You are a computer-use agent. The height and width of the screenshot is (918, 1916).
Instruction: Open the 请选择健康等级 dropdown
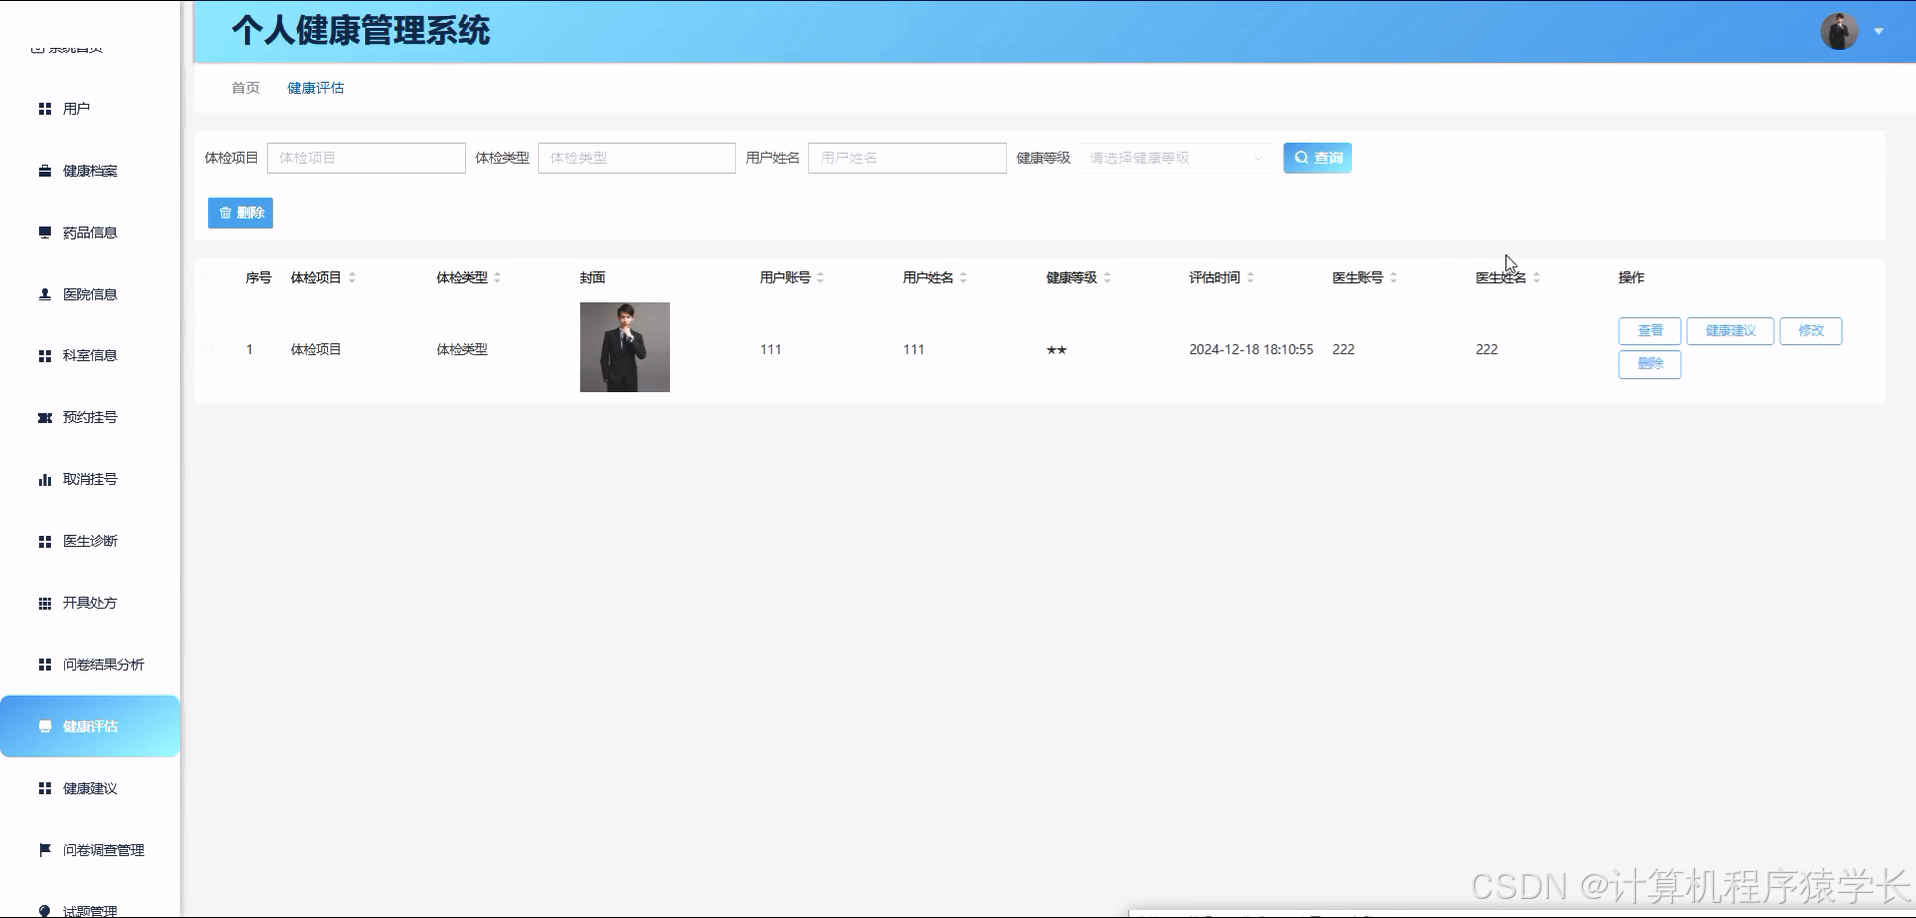click(1175, 157)
